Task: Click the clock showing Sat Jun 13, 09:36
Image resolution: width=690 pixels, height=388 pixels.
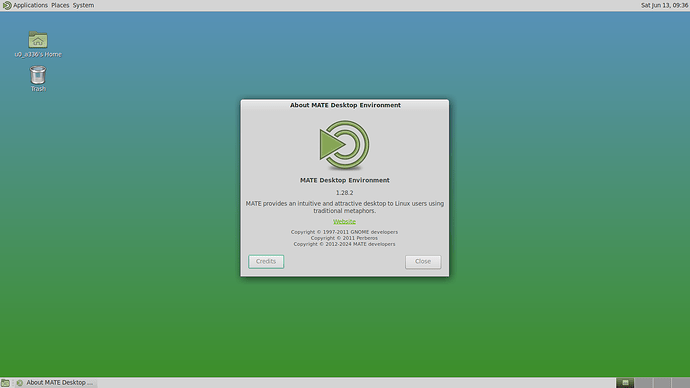Action: tap(664, 5)
